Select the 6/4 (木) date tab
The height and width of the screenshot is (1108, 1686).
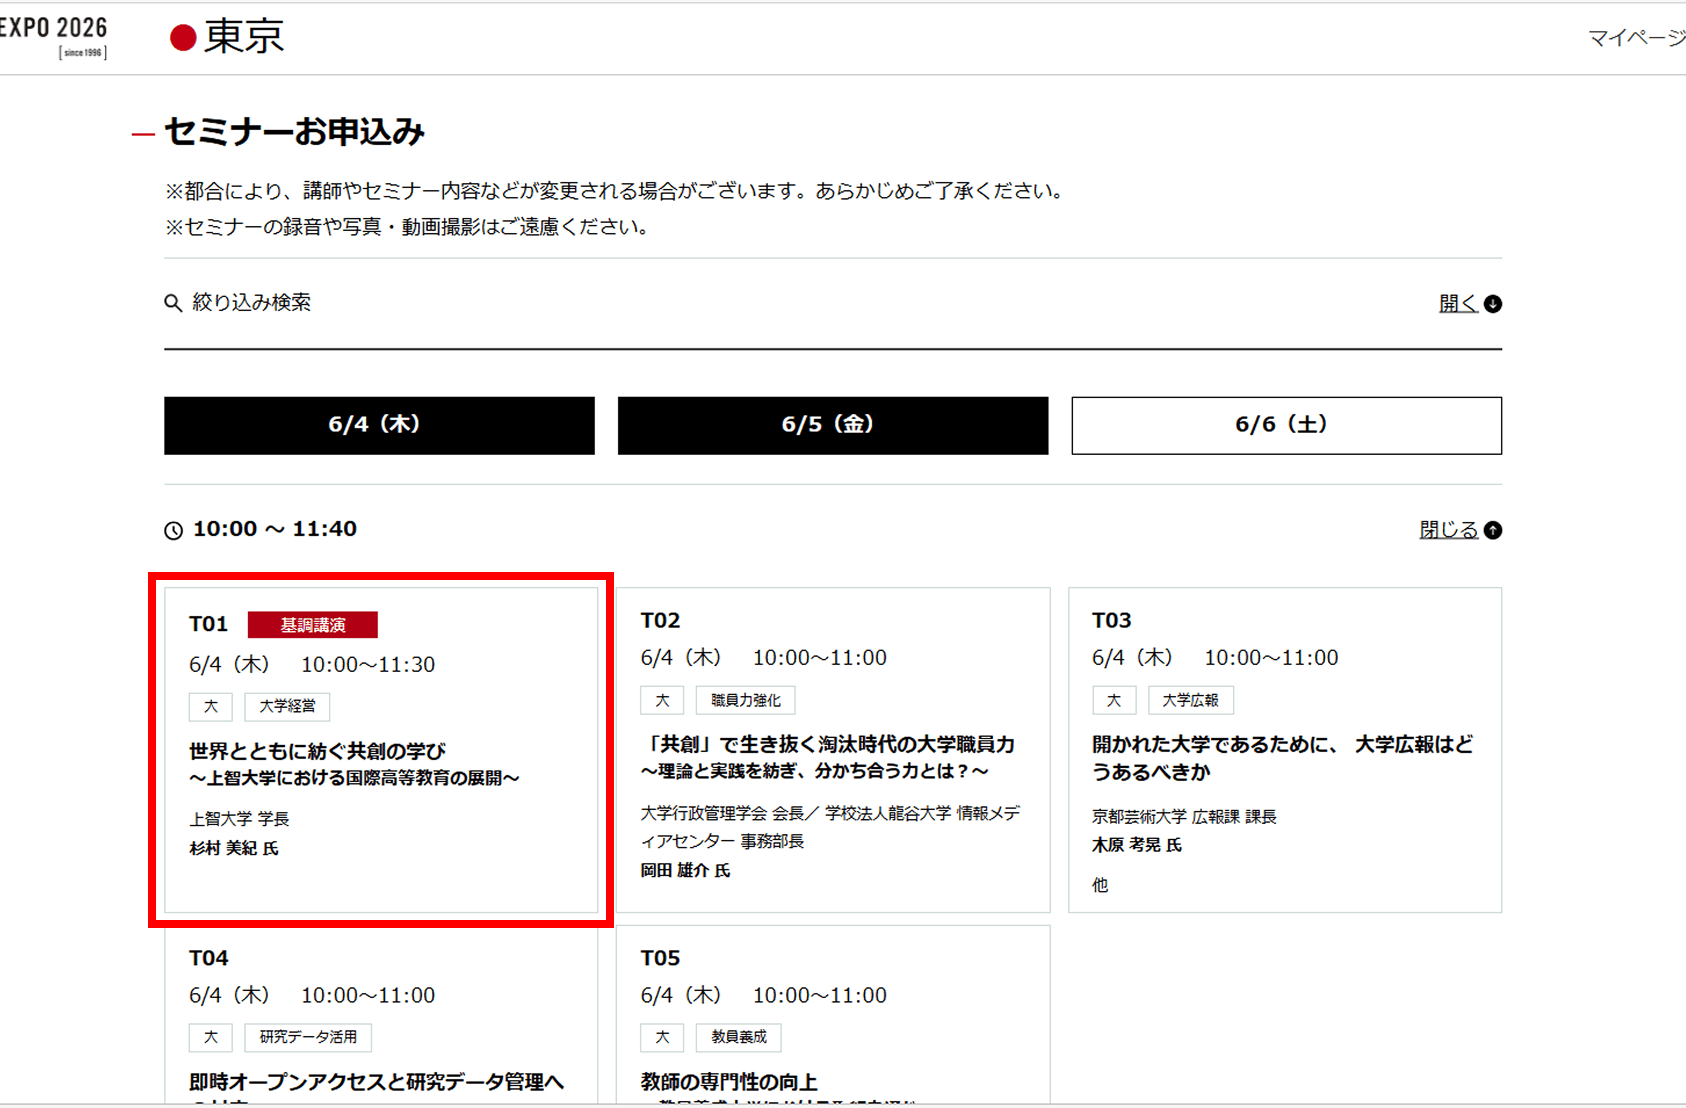(379, 425)
